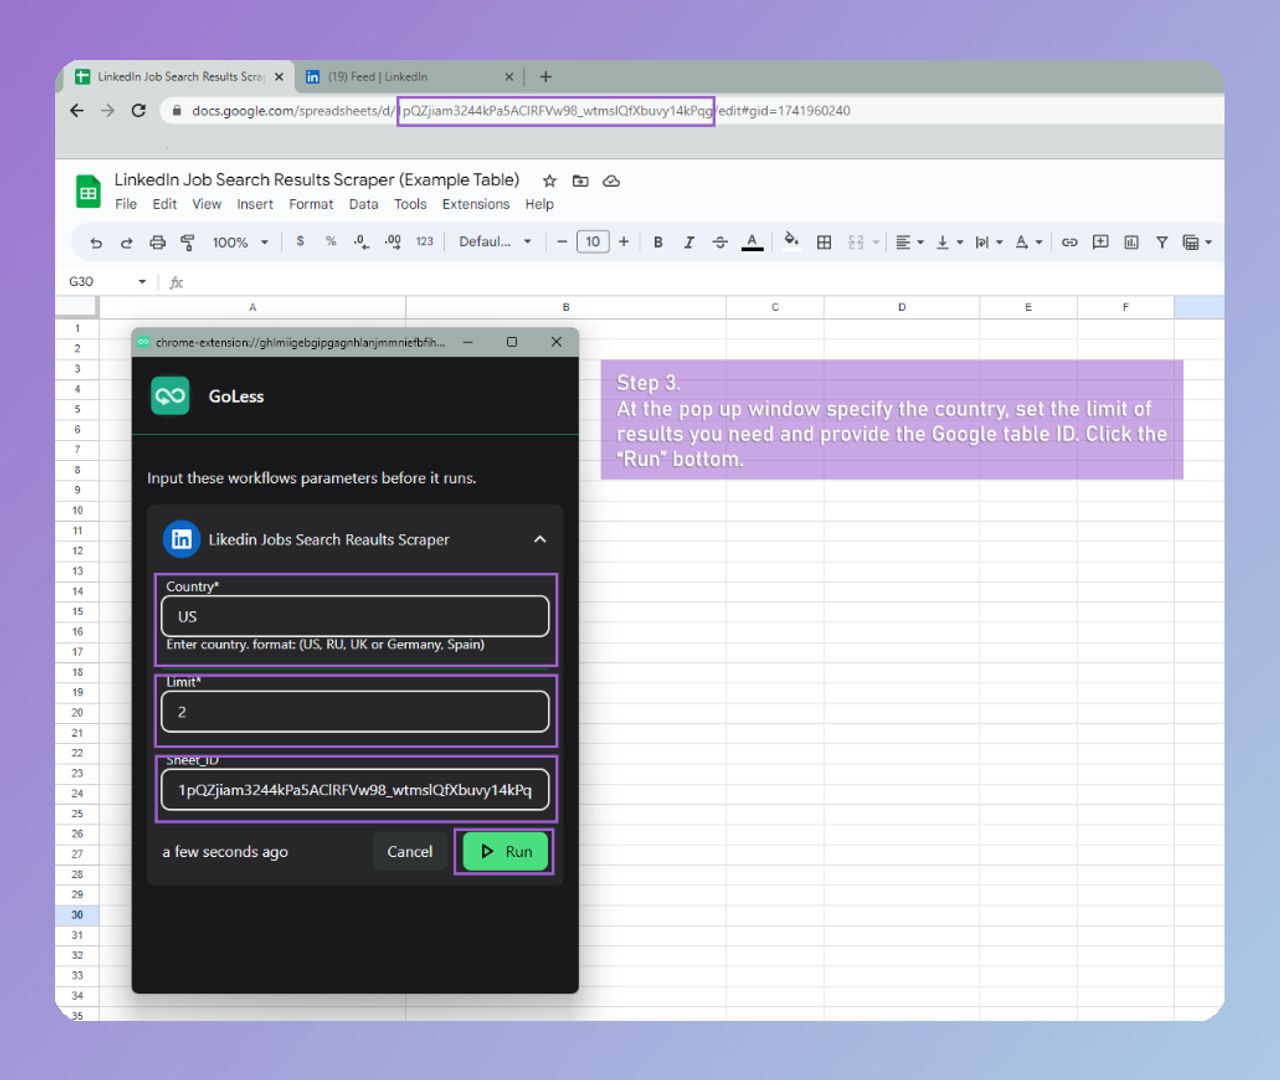
Task: Switch to the LinkedIn Feed tab
Action: pyautogui.click(x=410, y=77)
